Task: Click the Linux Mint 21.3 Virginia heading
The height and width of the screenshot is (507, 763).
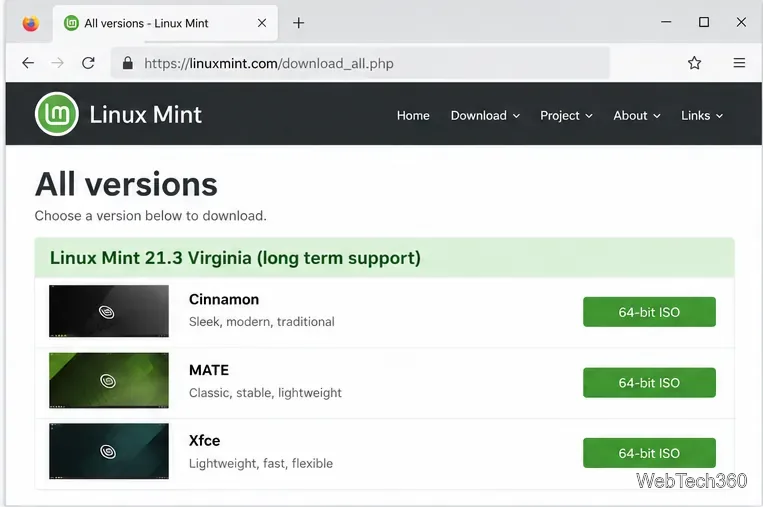Action: point(235,258)
